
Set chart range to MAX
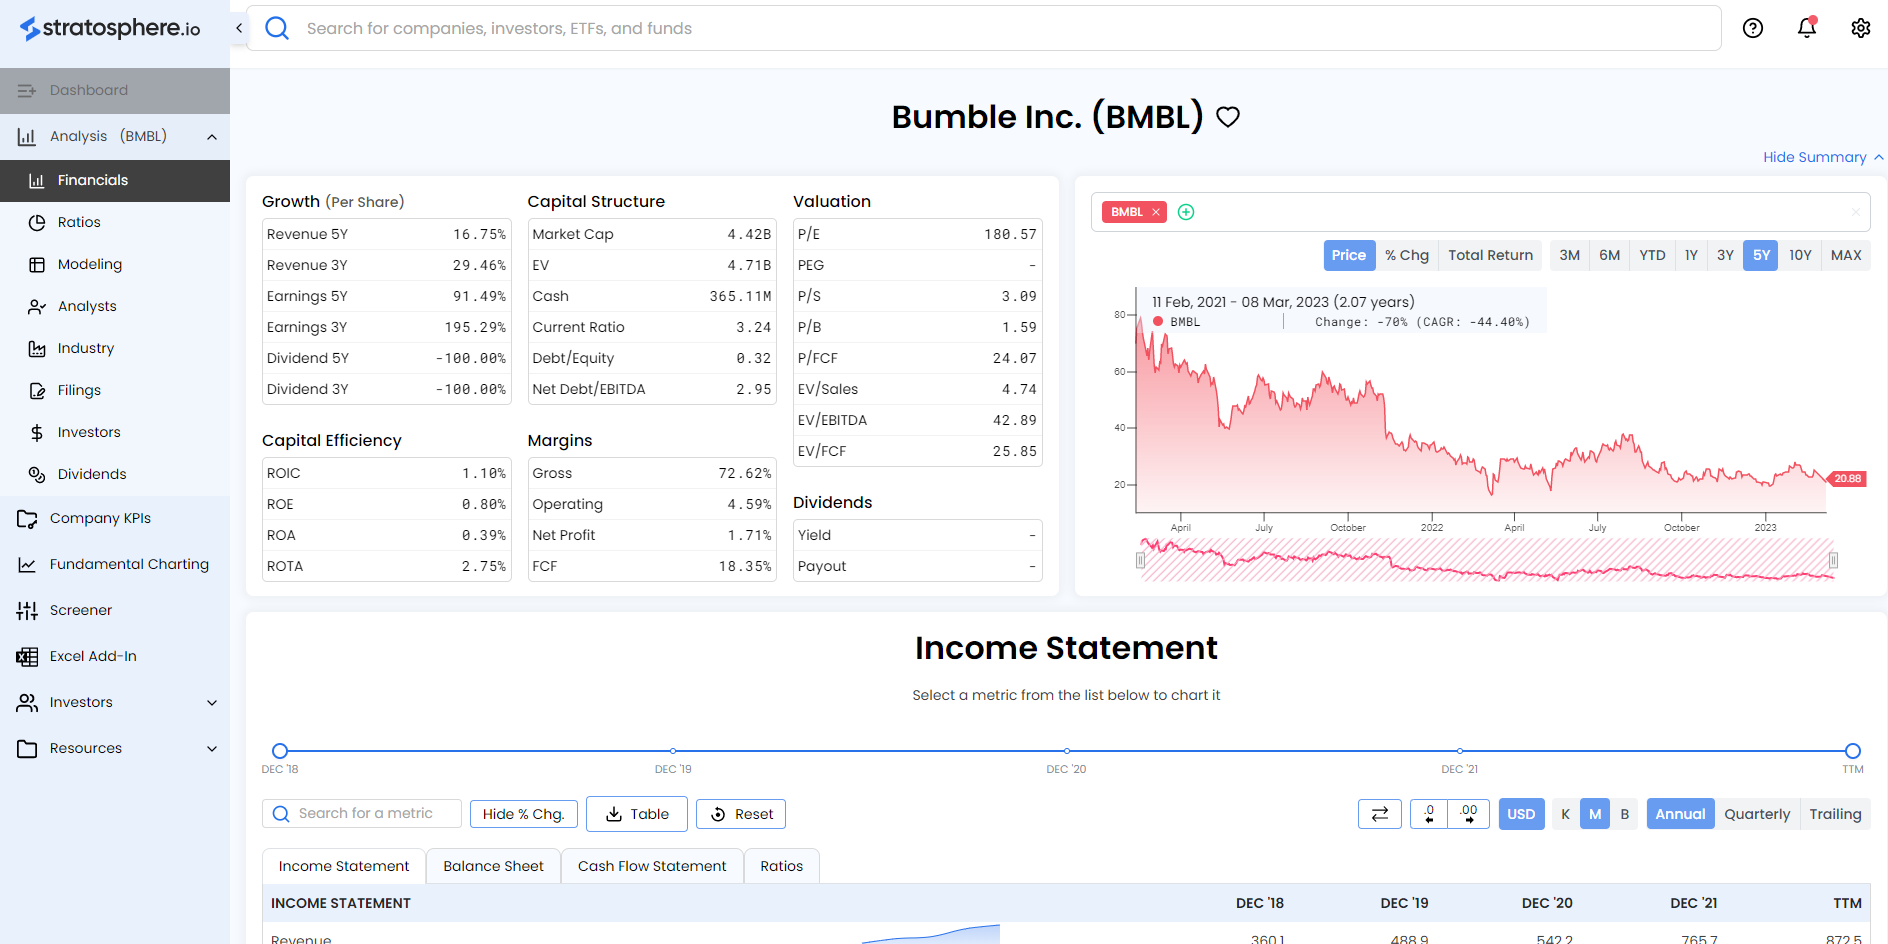(x=1846, y=255)
